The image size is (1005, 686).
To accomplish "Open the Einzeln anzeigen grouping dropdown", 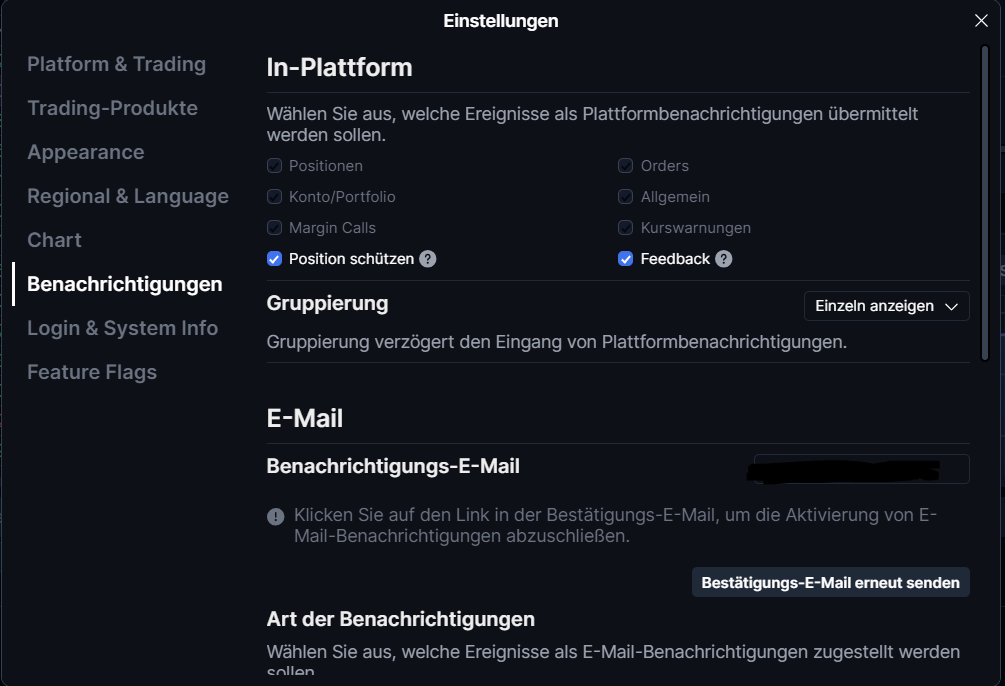I will coord(886,306).
